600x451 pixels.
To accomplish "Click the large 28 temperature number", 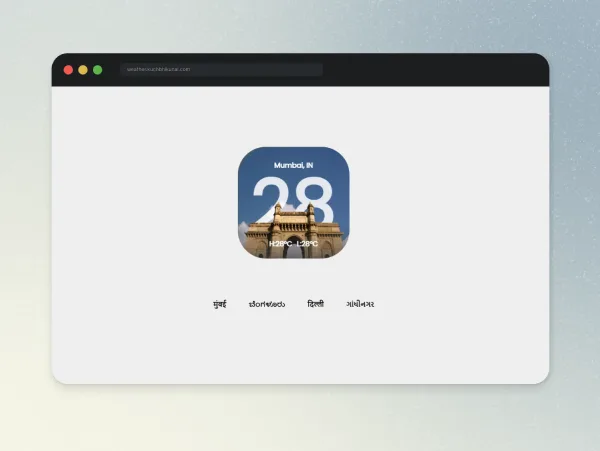I will coord(293,200).
